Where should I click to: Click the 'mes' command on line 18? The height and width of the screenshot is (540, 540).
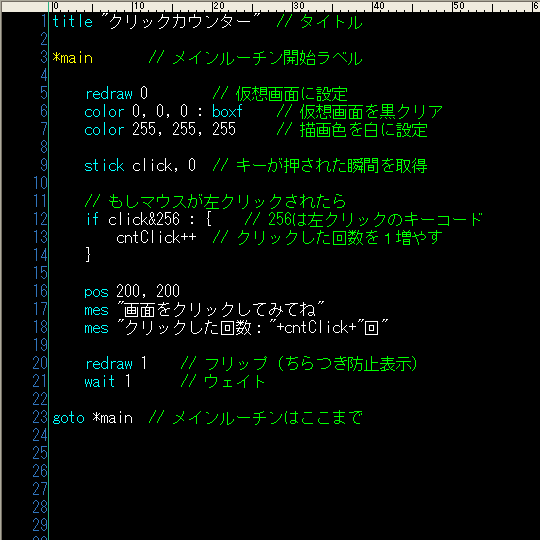(x=96, y=328)
